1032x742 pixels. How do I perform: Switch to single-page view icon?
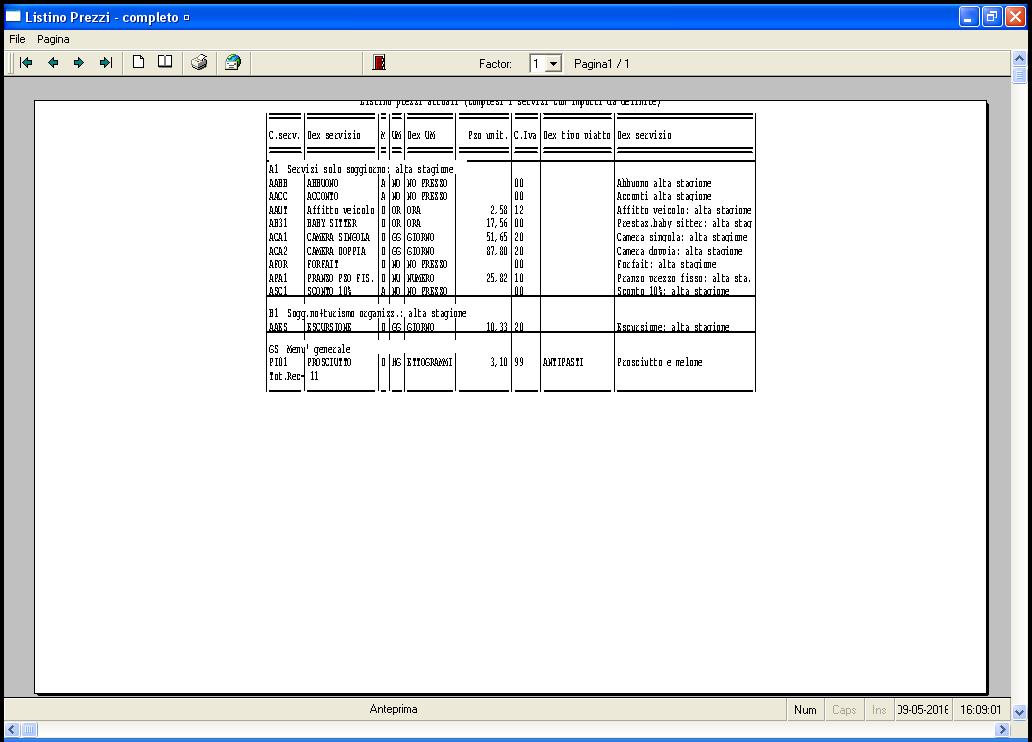coord(138,62)
